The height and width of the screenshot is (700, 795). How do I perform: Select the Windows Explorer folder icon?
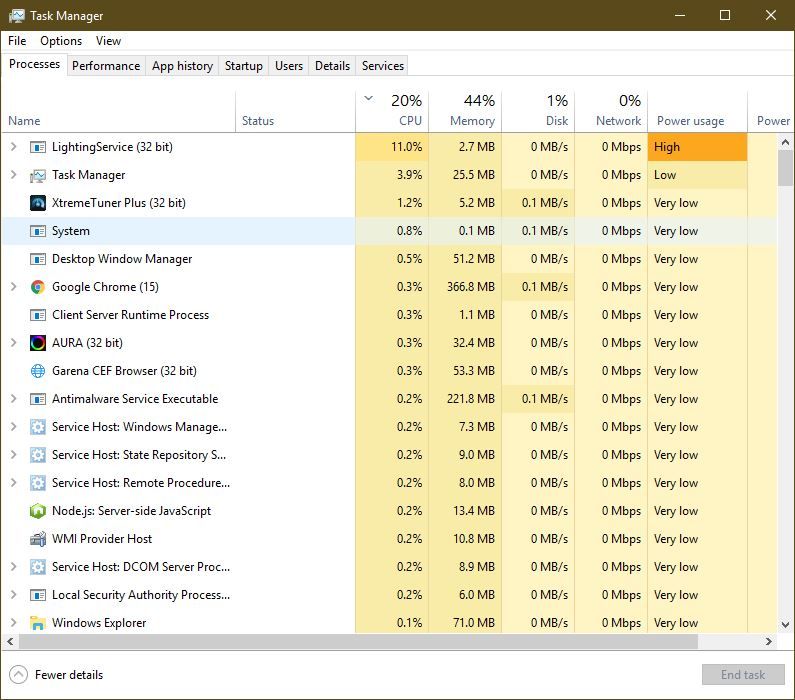(38, 622)
